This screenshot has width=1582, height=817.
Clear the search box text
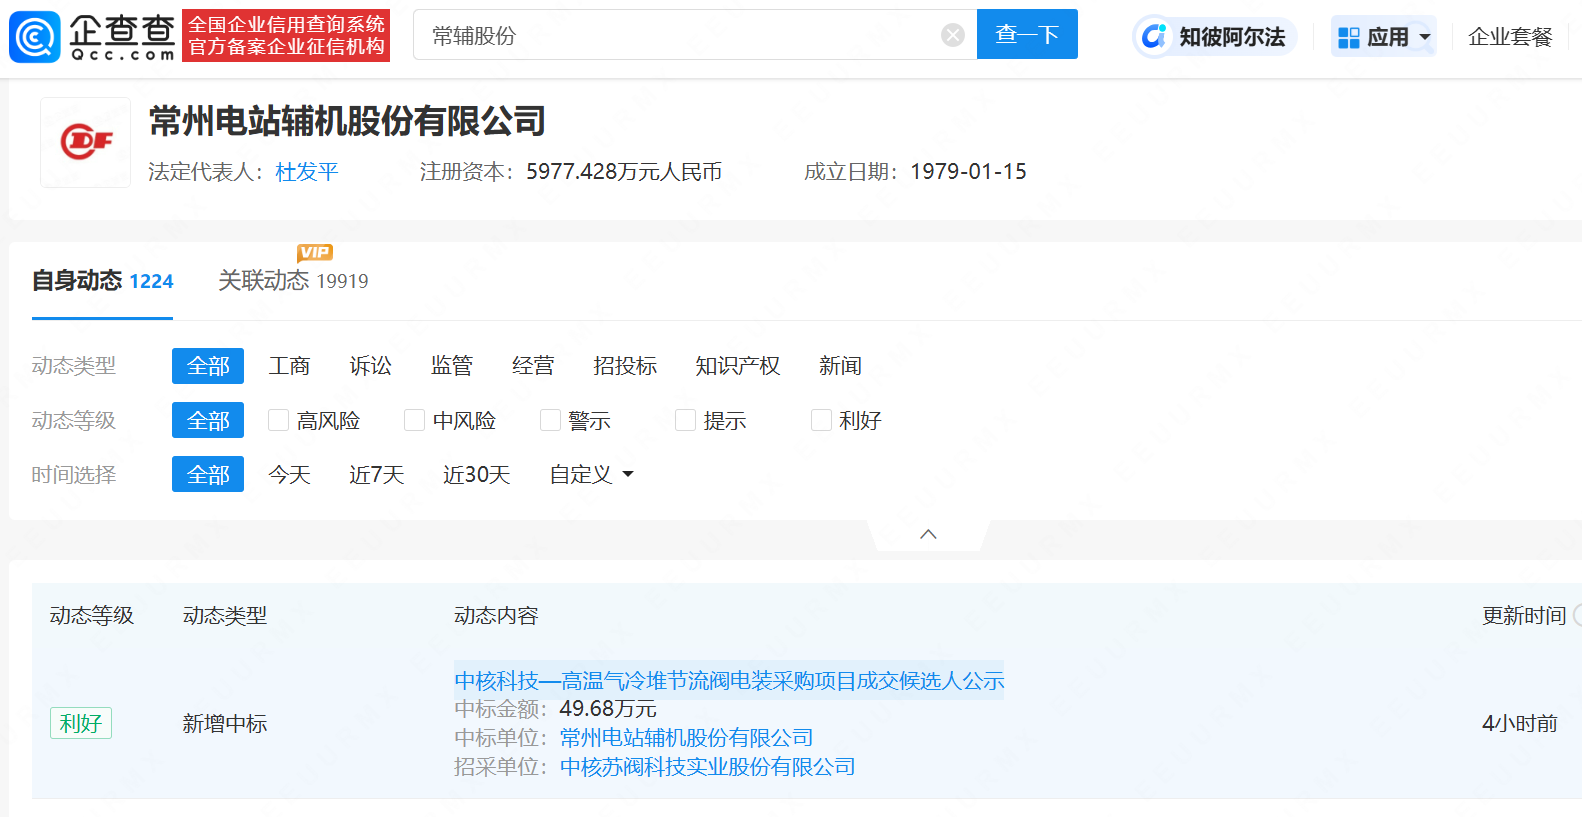[x=953, y=36]
